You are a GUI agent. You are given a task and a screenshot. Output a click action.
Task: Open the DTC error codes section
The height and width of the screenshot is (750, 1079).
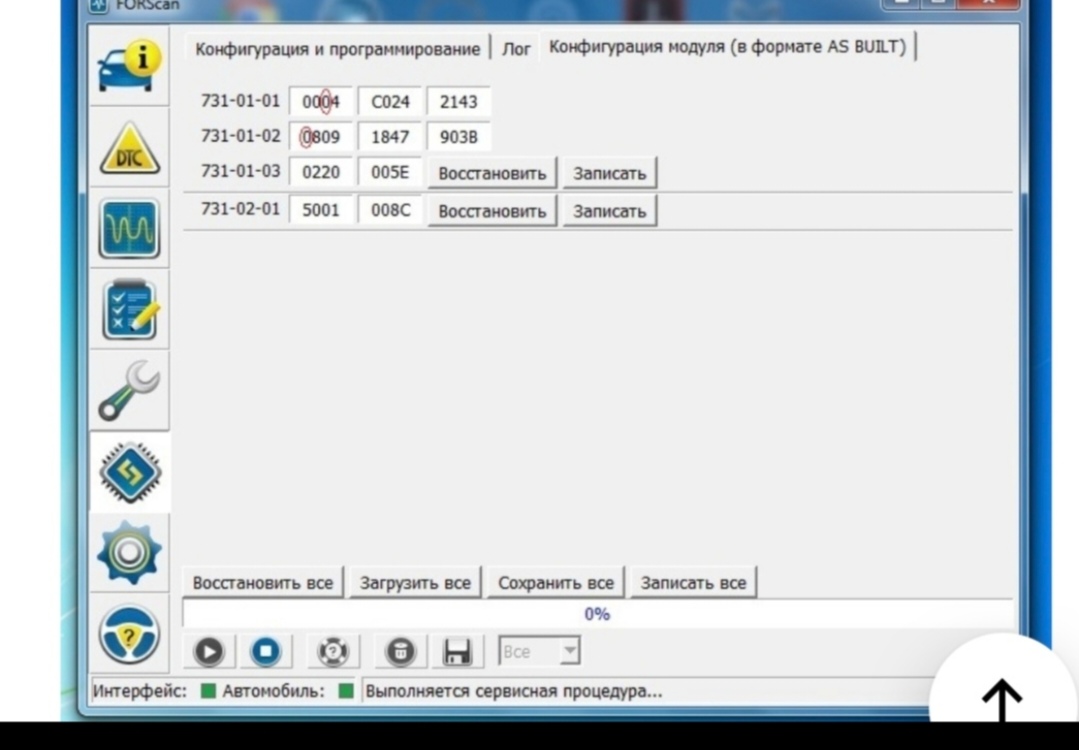(x=129, y=150)
